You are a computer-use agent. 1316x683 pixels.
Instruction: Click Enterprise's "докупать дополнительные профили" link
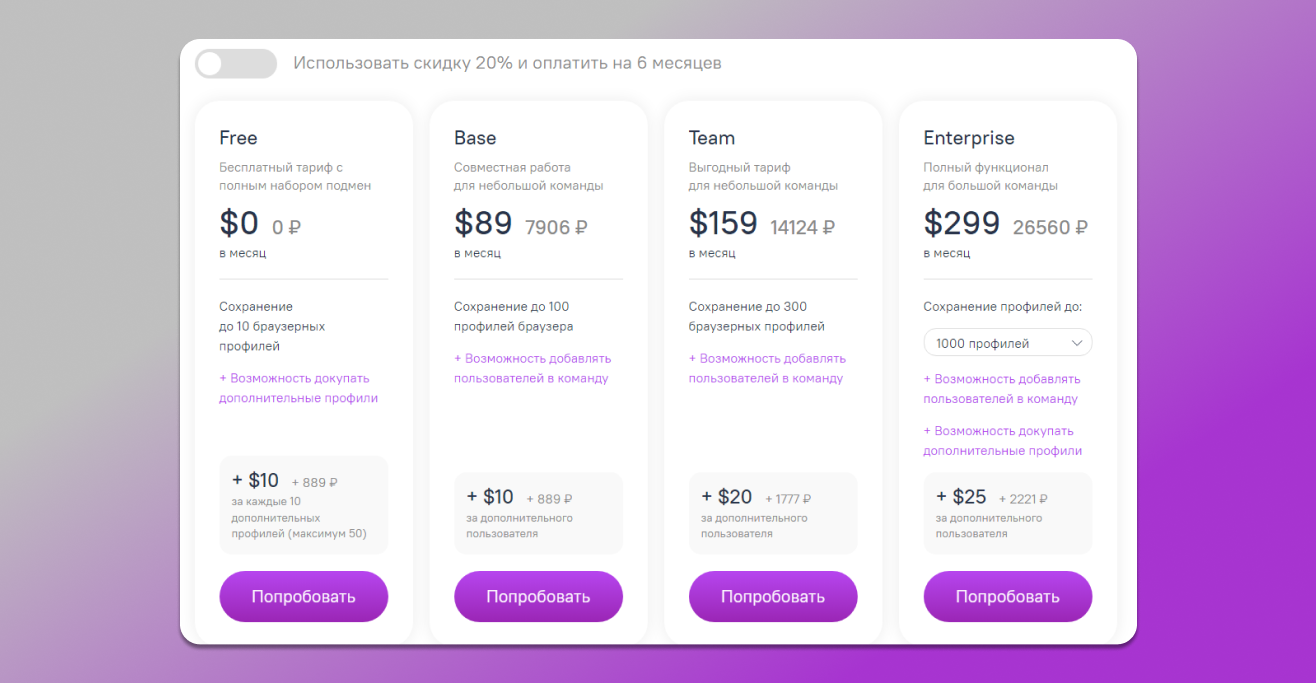coord(1001,441)
